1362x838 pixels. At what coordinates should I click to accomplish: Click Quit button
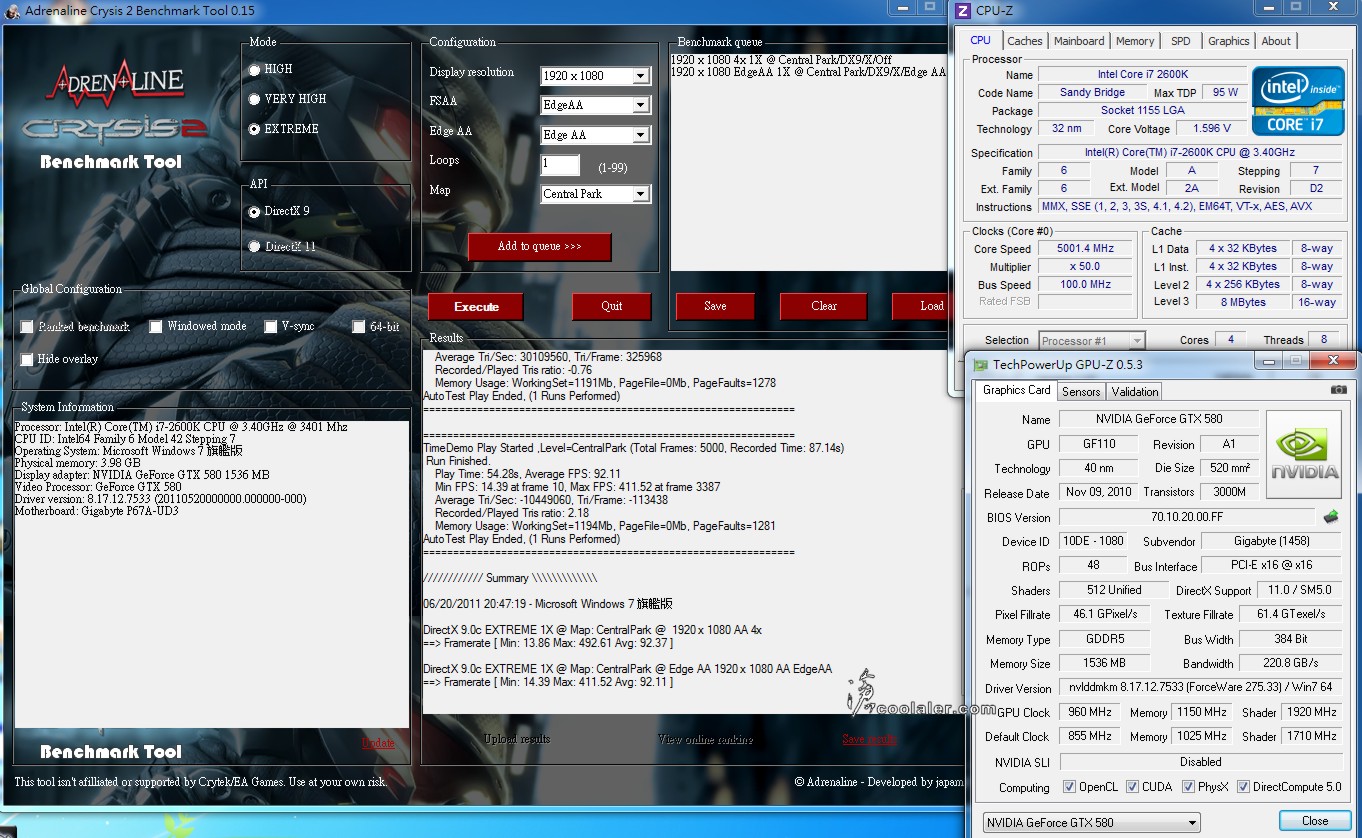click(612, 306)
